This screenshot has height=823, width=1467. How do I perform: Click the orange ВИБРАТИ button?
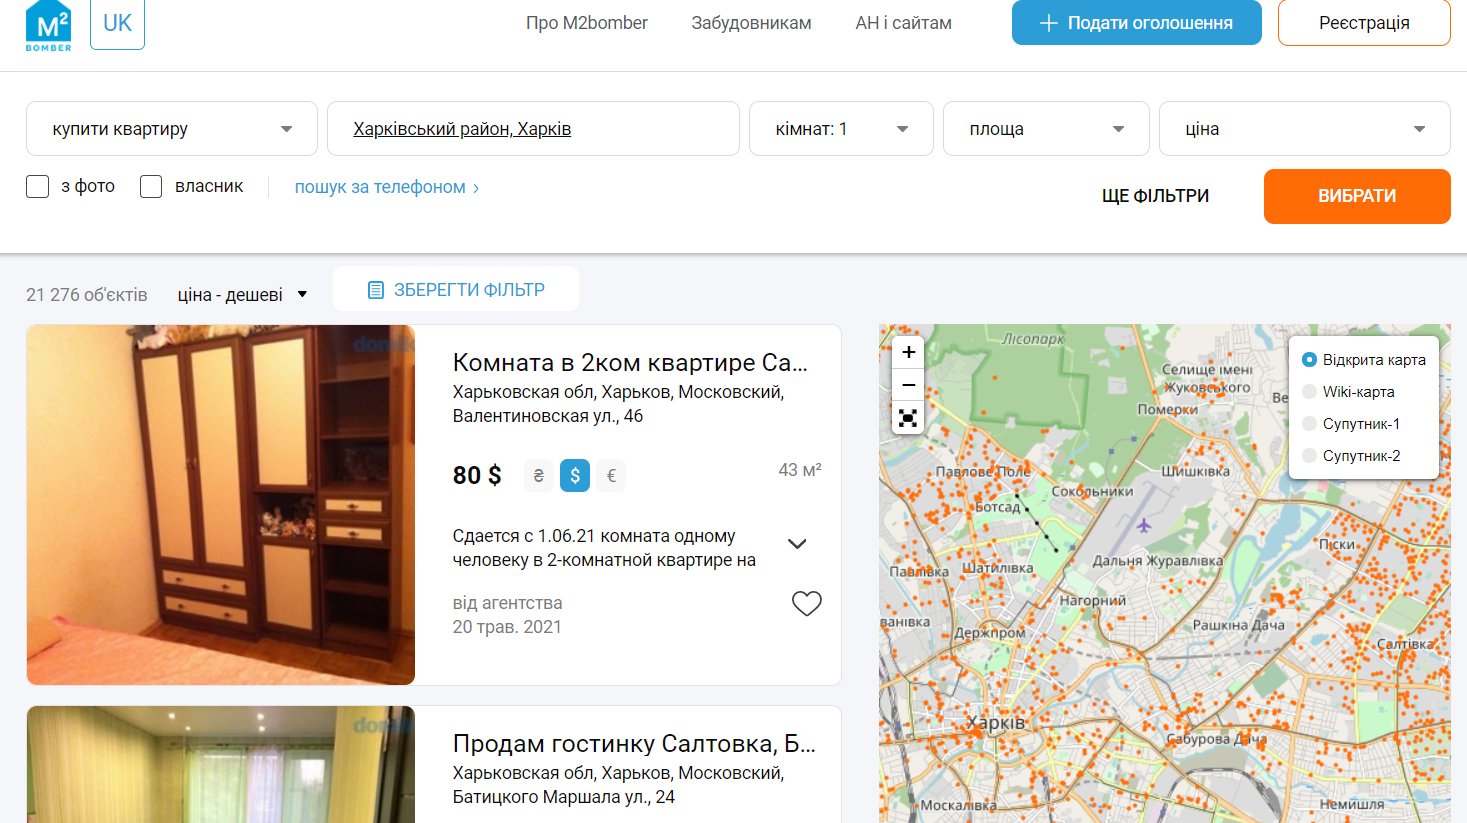tap(1356, 196)
